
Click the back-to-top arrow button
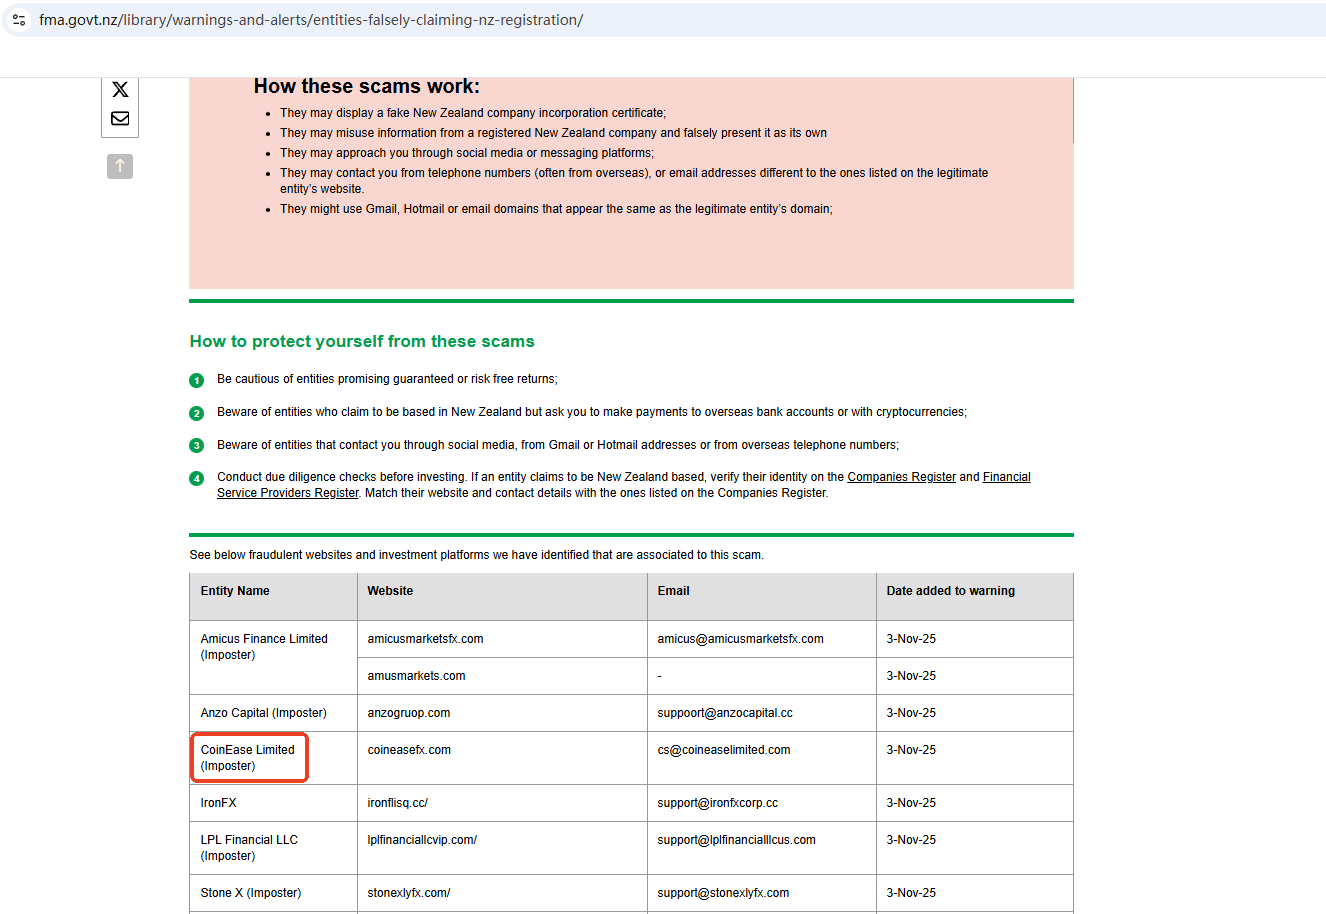coord(120,166)
